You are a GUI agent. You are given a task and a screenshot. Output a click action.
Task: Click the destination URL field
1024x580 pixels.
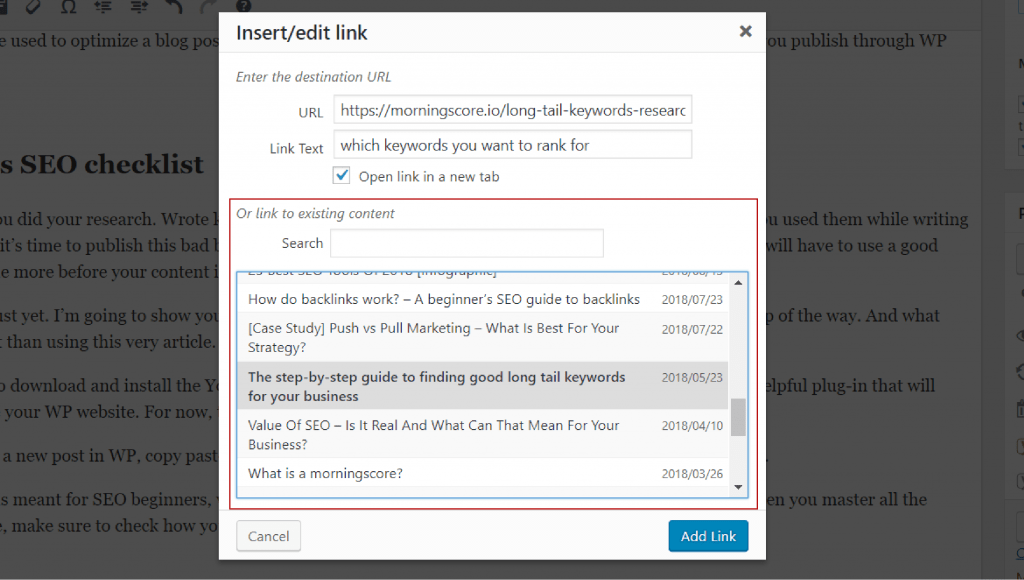pos(512,110)
